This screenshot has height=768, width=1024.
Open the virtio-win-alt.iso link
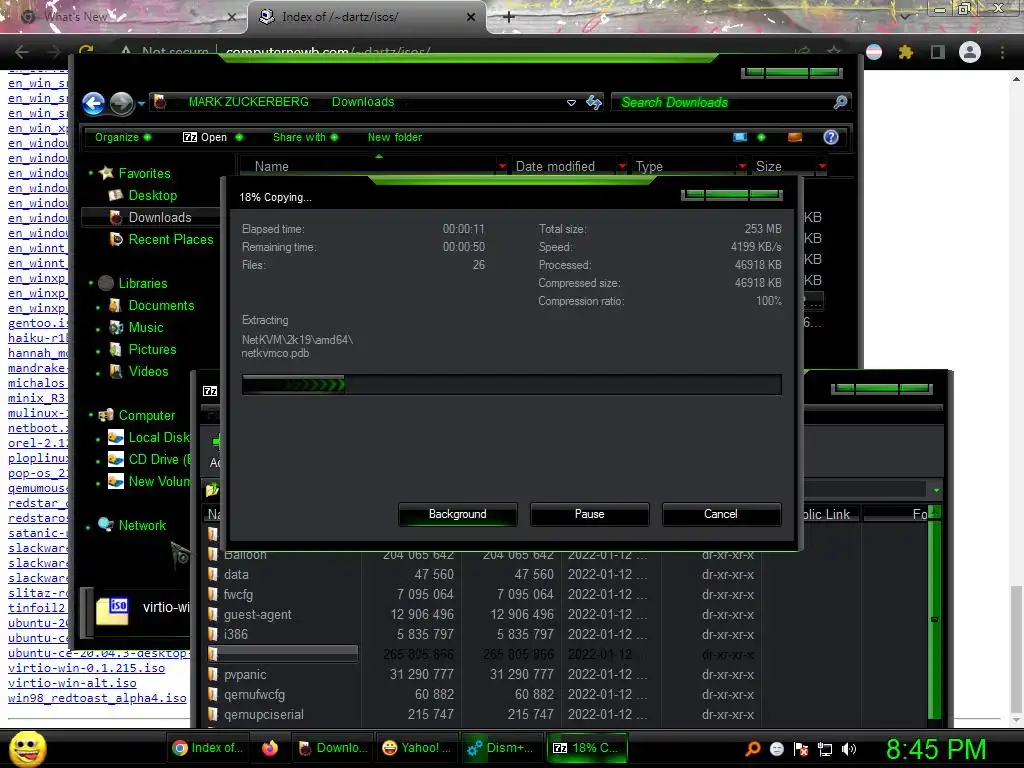point(72,683)
